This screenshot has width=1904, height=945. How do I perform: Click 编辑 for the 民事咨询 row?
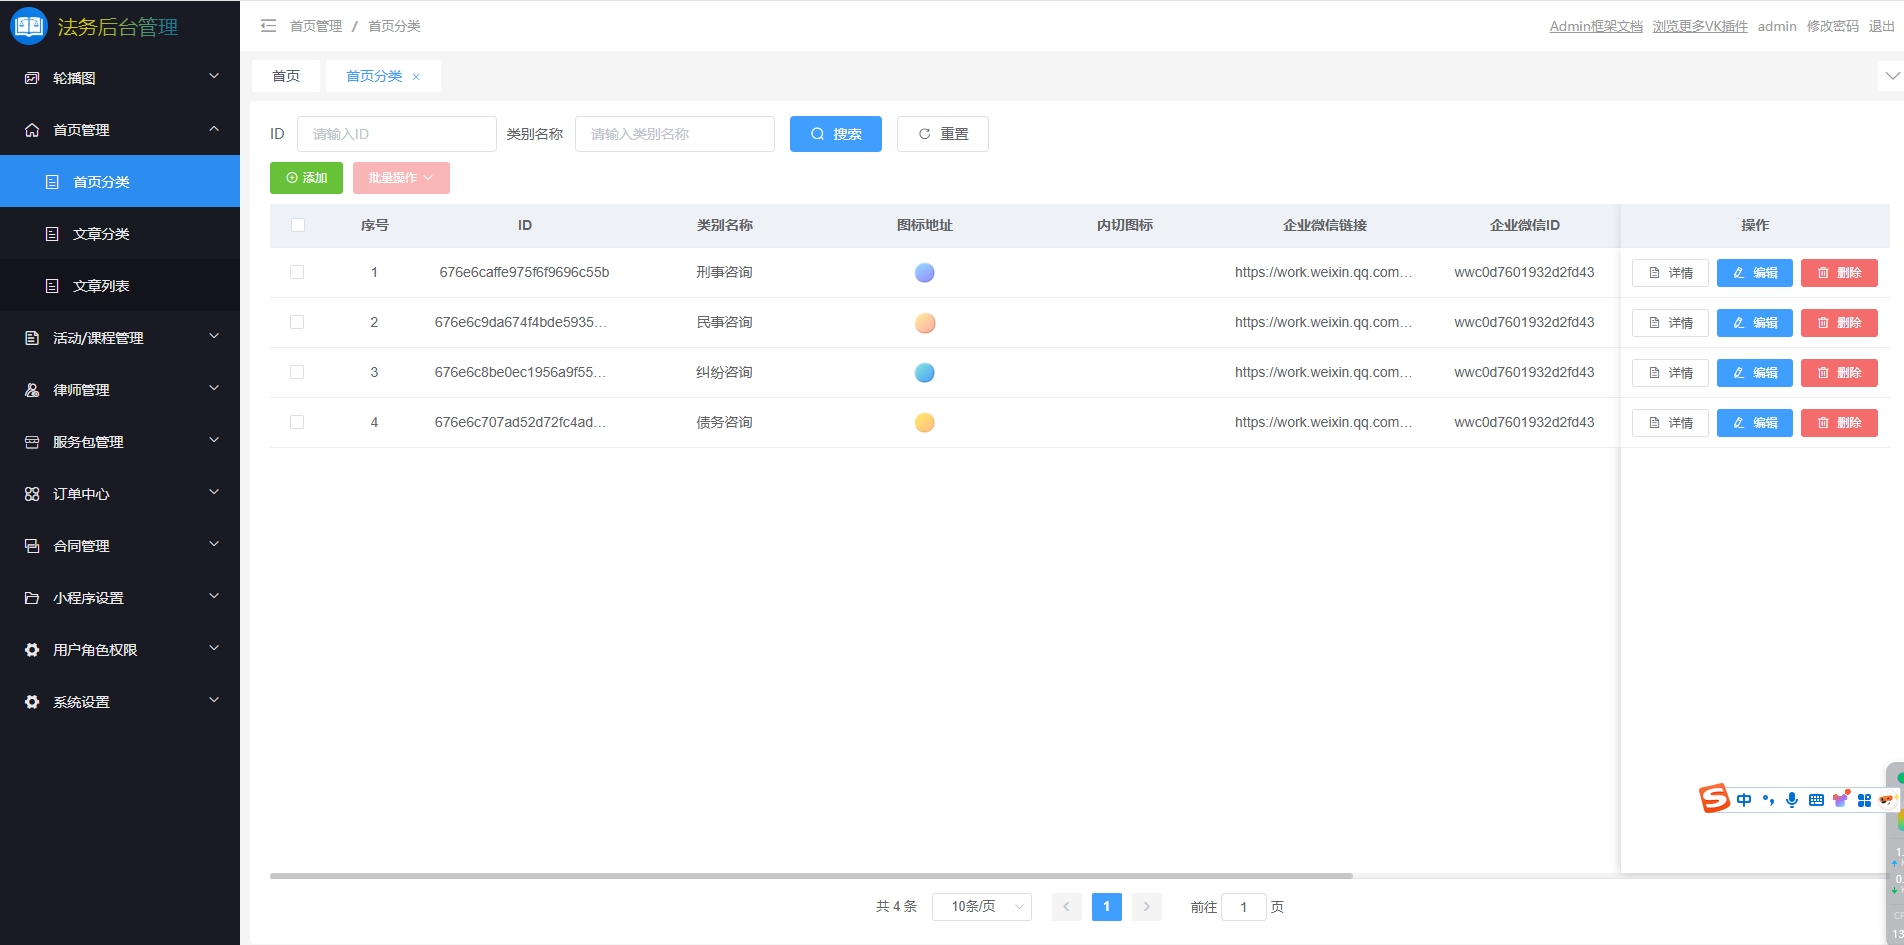coord(1755,323)
